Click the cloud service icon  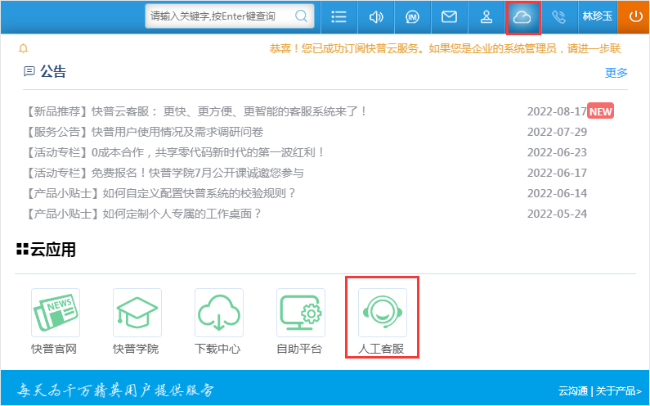pos(523,17)
